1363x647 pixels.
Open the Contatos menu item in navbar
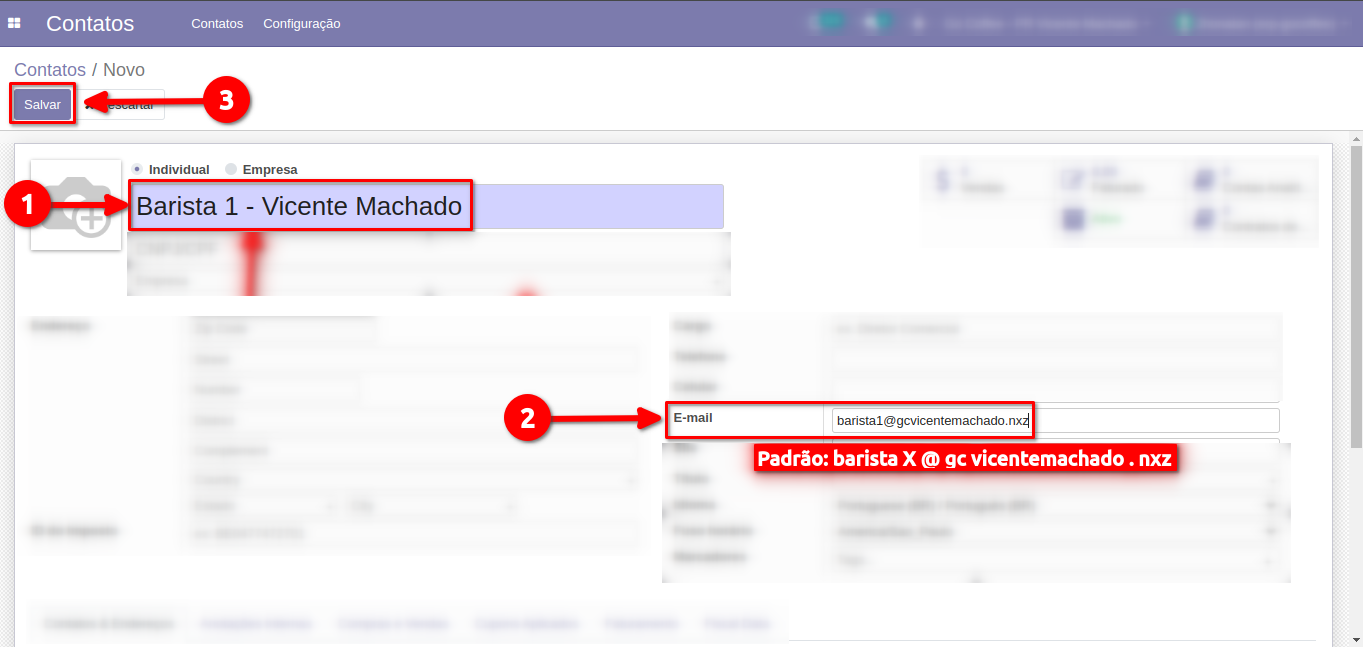point(217,23)
